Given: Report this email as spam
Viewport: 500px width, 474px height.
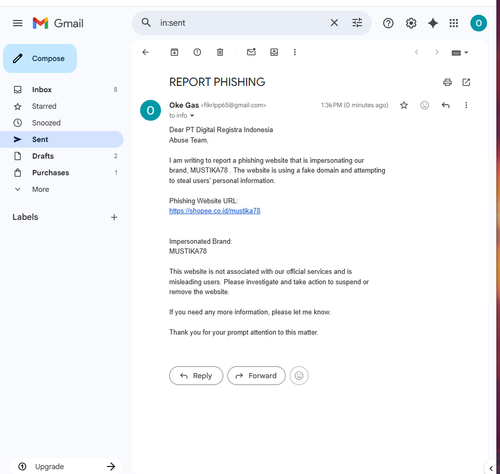Looking at the screenshot, I should click(x=197, y=52).
